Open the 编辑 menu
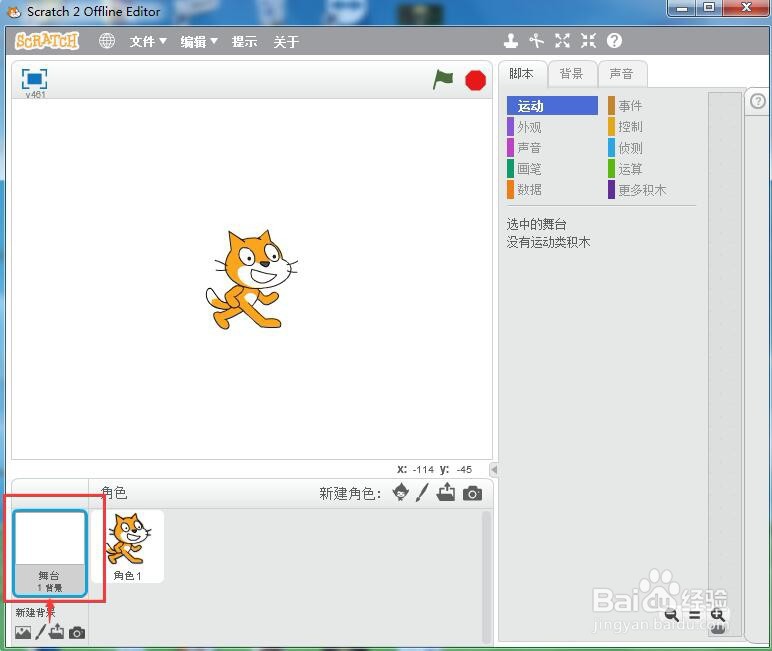 (x=198, y=41)
